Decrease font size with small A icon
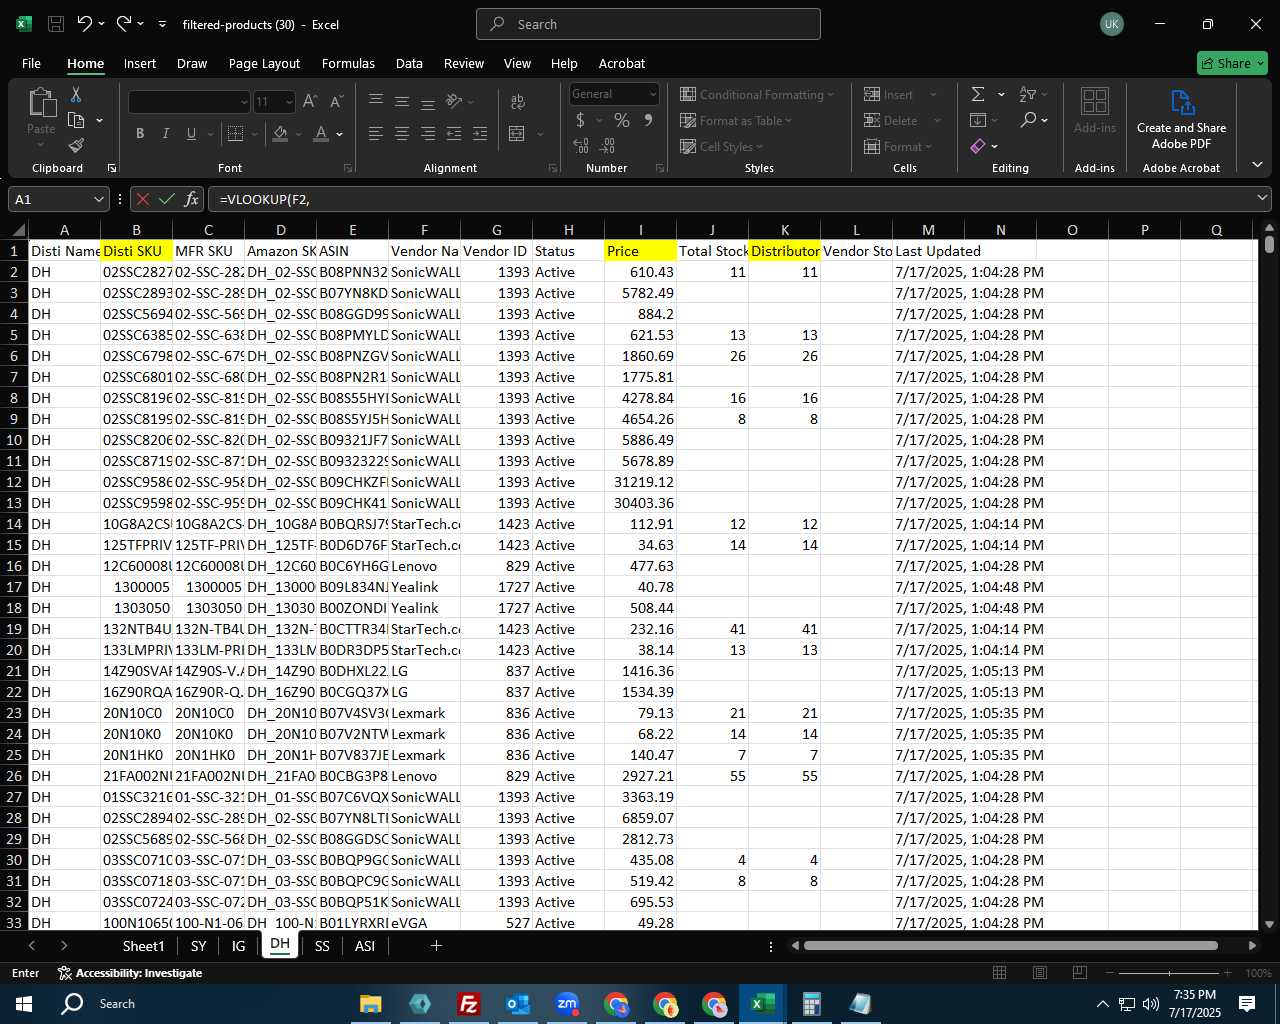Viewport: 1280px width, 1024px height. (x=336, y=101)
